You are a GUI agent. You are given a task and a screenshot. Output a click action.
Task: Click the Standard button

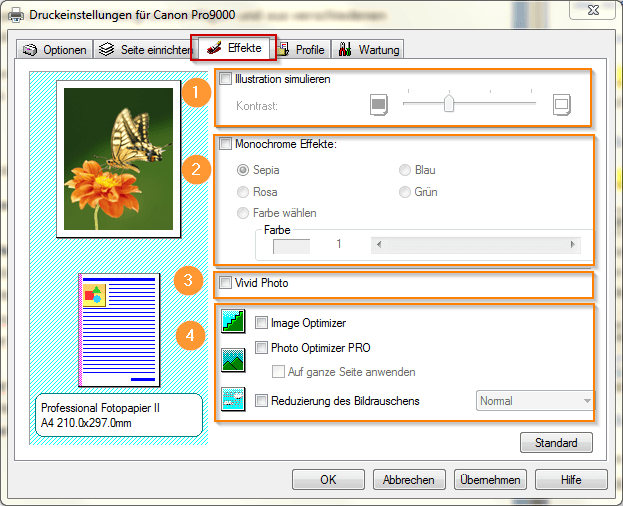click(556, 442)
